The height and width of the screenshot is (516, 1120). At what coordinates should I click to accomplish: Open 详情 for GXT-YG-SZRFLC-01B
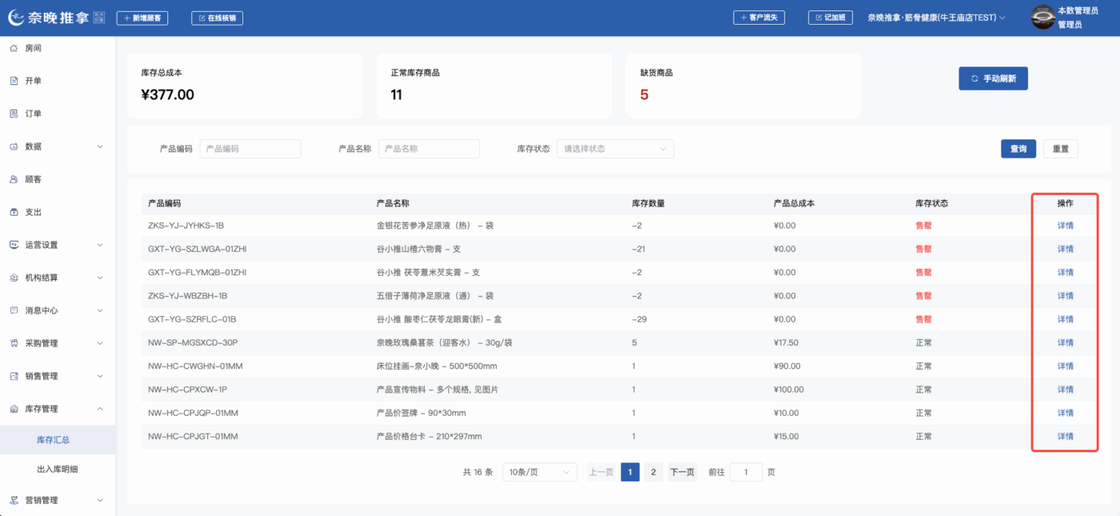(1065, 319)
